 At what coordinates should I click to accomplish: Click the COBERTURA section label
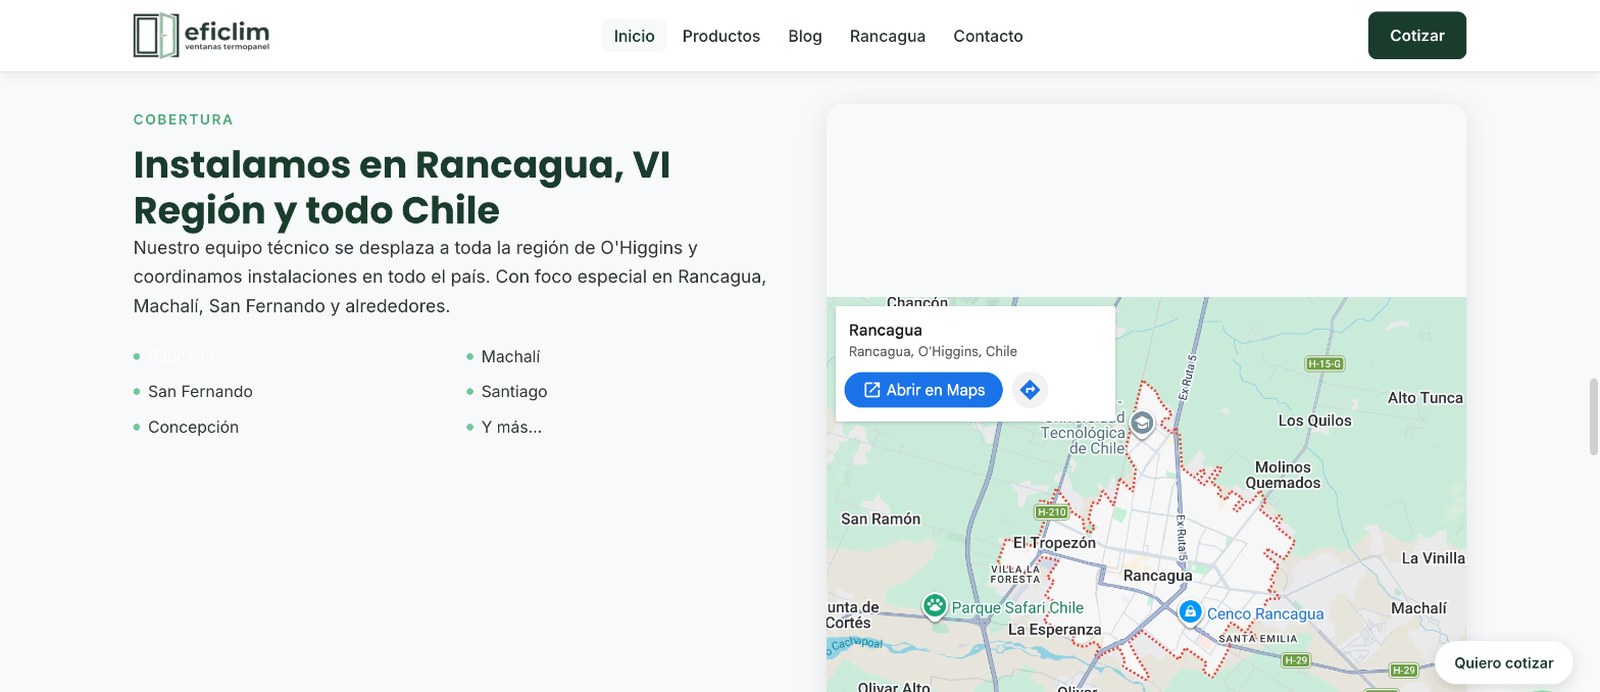(183, 120)
